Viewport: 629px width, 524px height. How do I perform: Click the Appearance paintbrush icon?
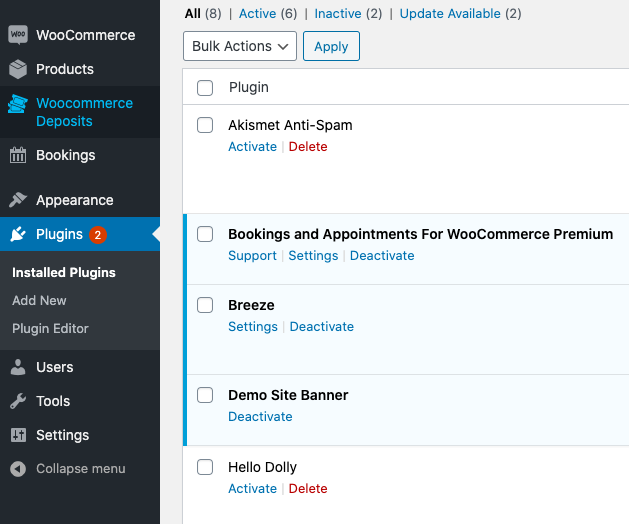point(18,200)
